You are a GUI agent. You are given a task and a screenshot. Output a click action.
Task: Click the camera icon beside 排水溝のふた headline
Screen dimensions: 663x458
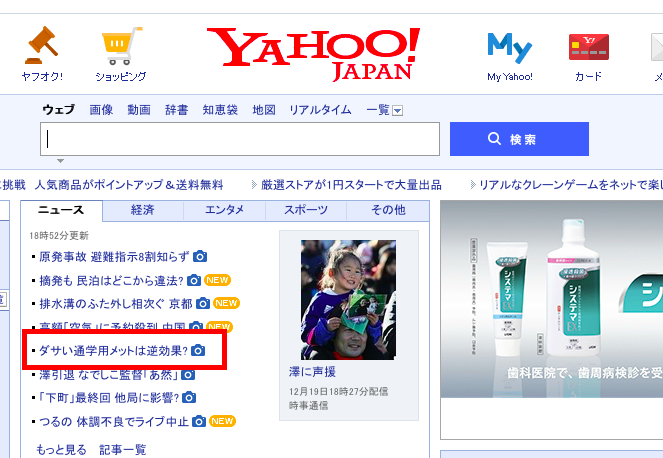(x=203, y=303)
